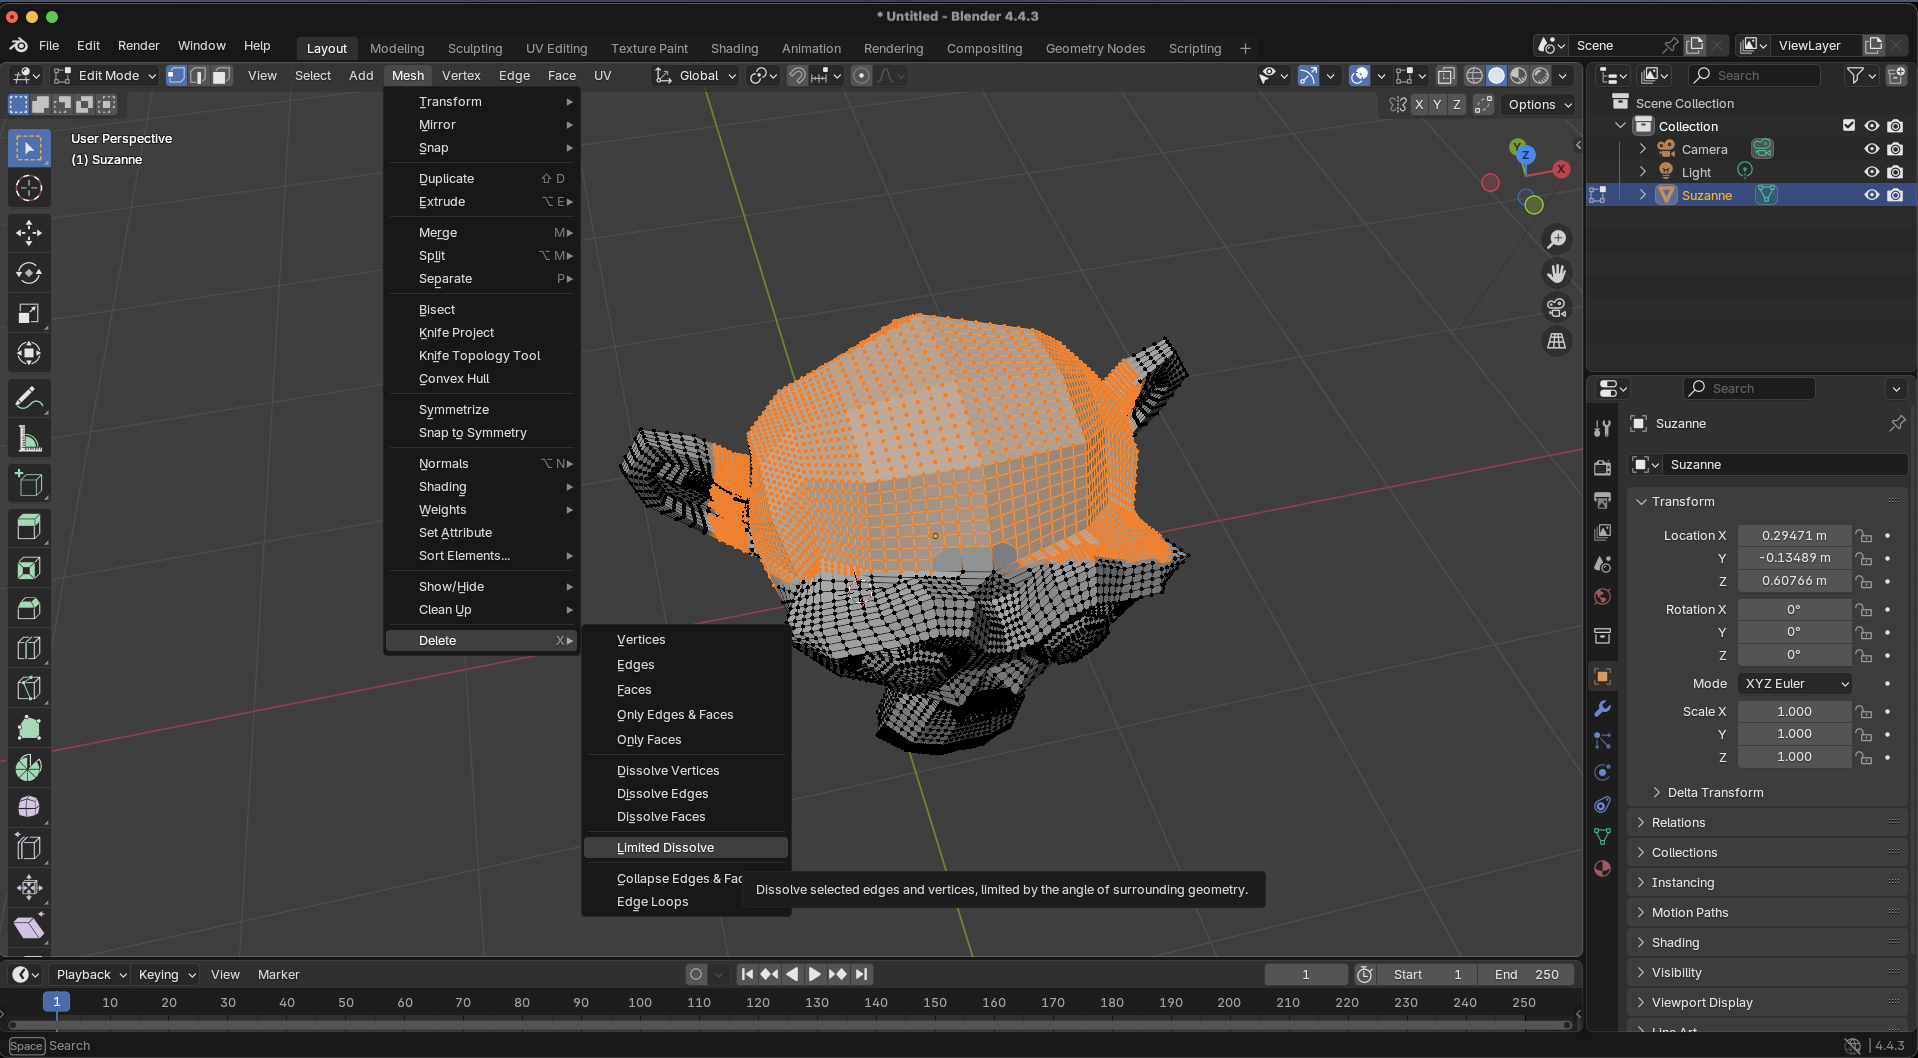Select the Cursor tool in the toolbar
Screen dimensions: 1918x1058
(x=29, y=188)
